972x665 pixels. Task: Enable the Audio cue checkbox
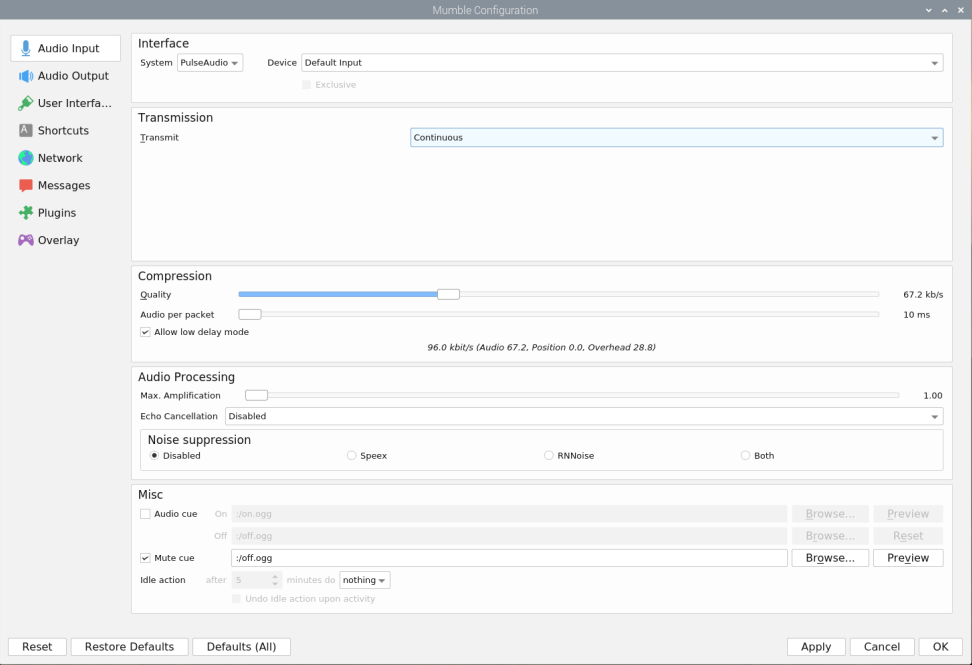(x=146, y=514)
